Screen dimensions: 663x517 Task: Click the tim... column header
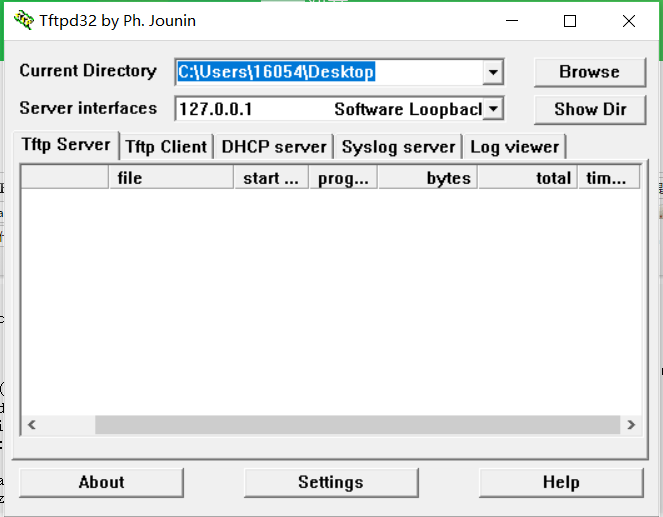[609, 178]
